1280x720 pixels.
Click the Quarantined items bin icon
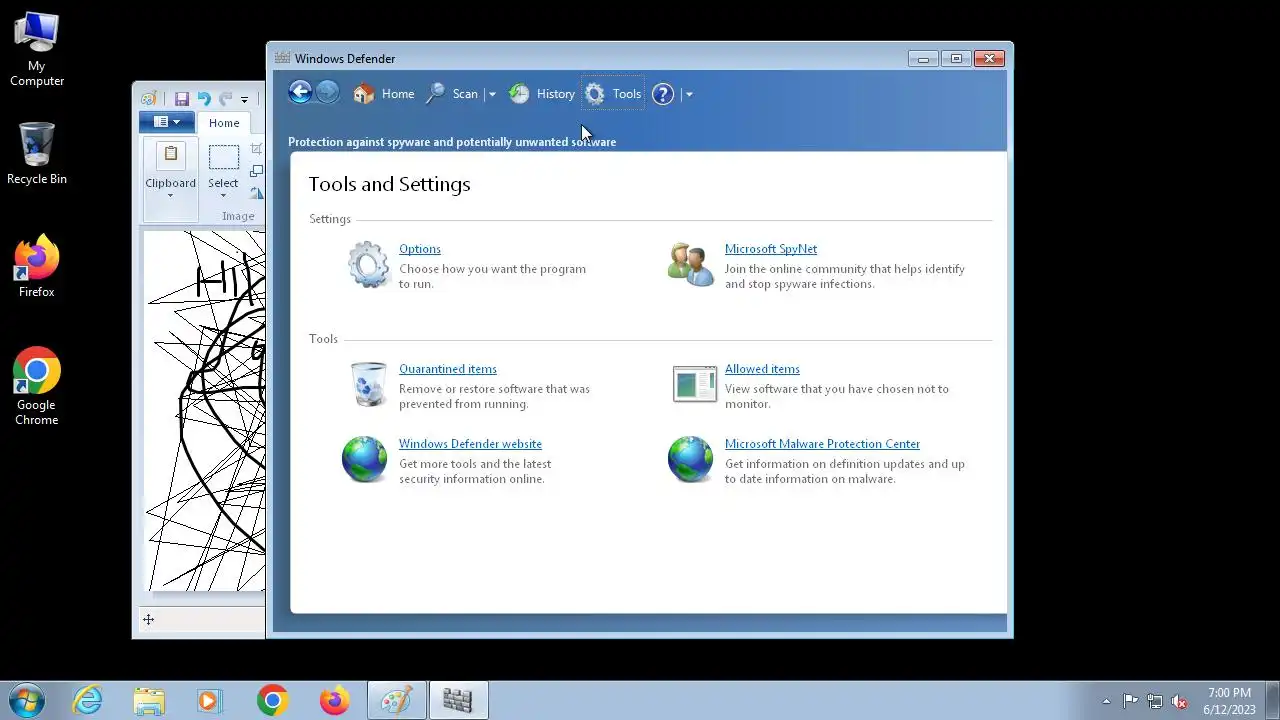[x=368, y=385]
